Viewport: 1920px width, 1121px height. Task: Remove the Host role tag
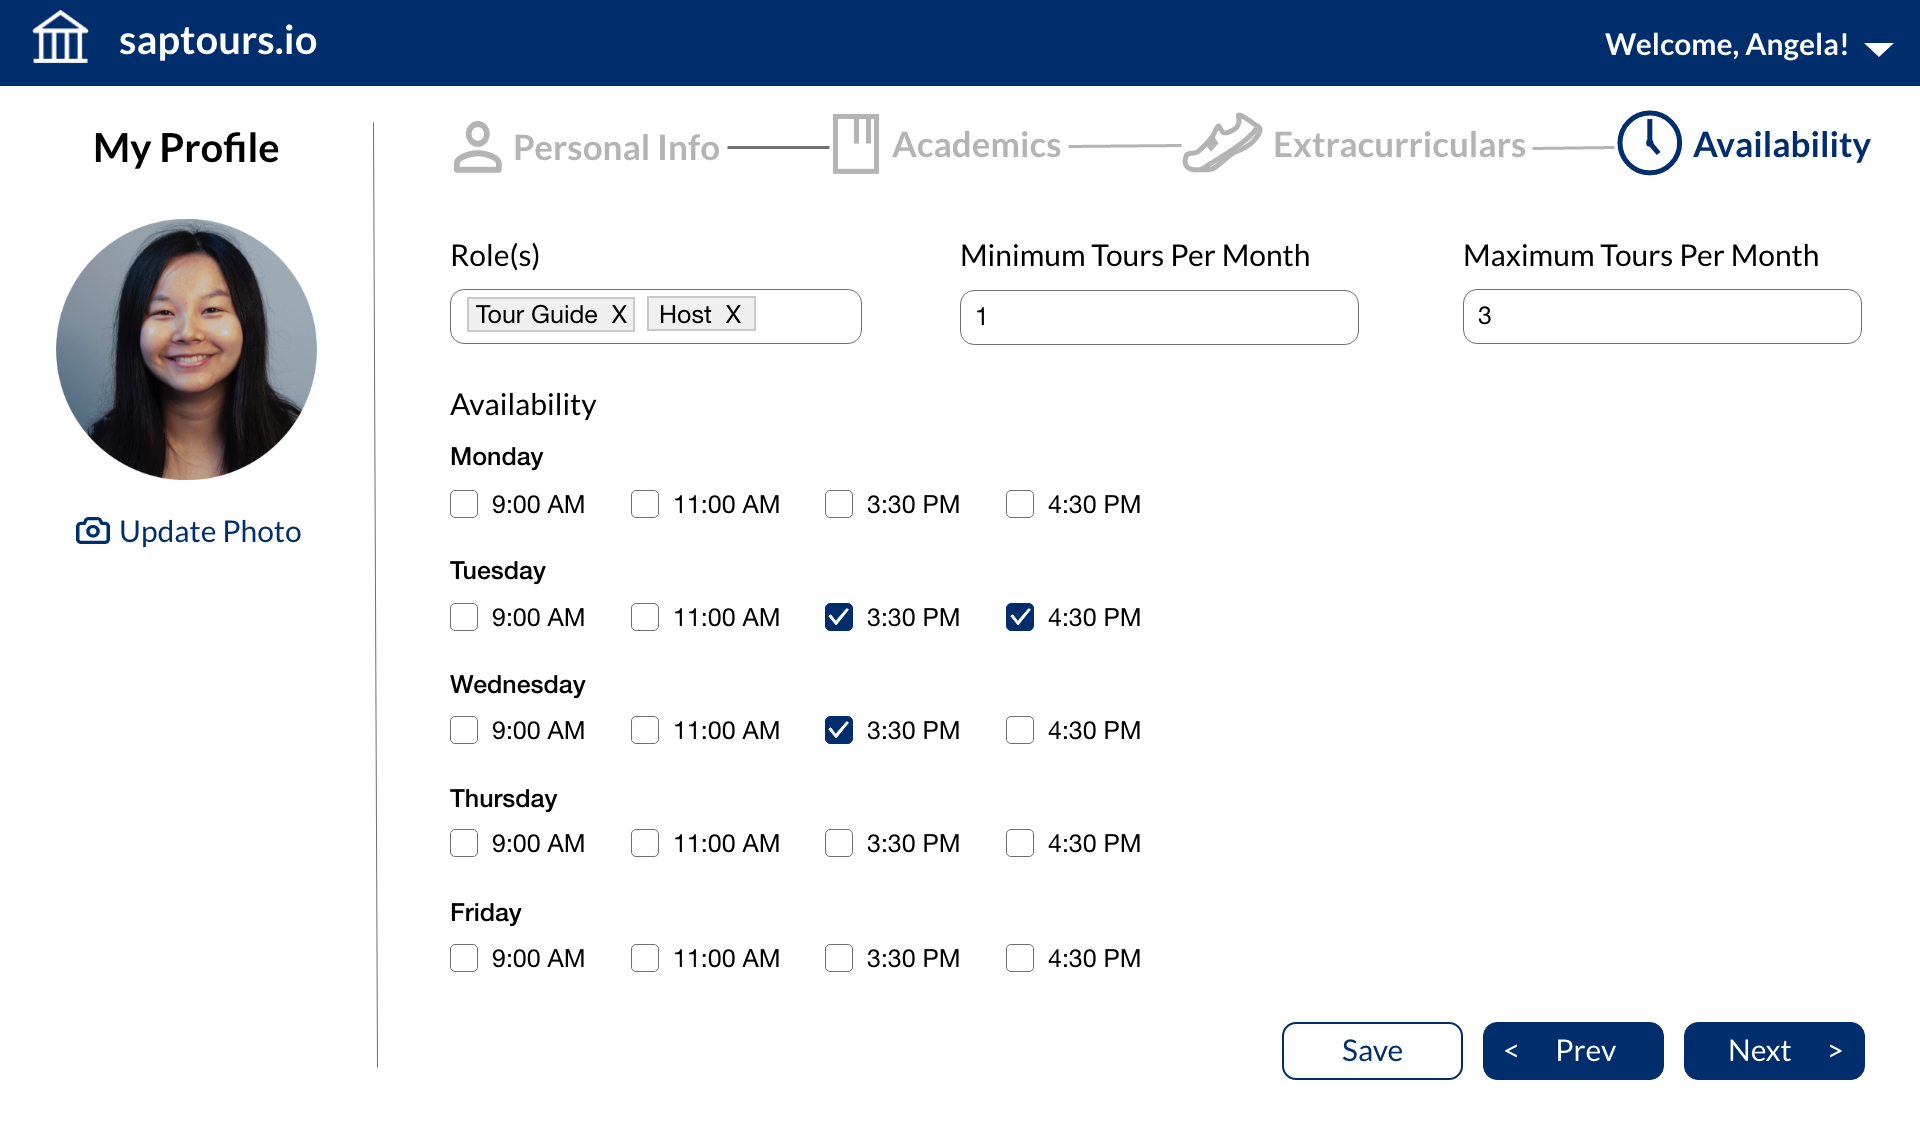(x=733, y=315)
